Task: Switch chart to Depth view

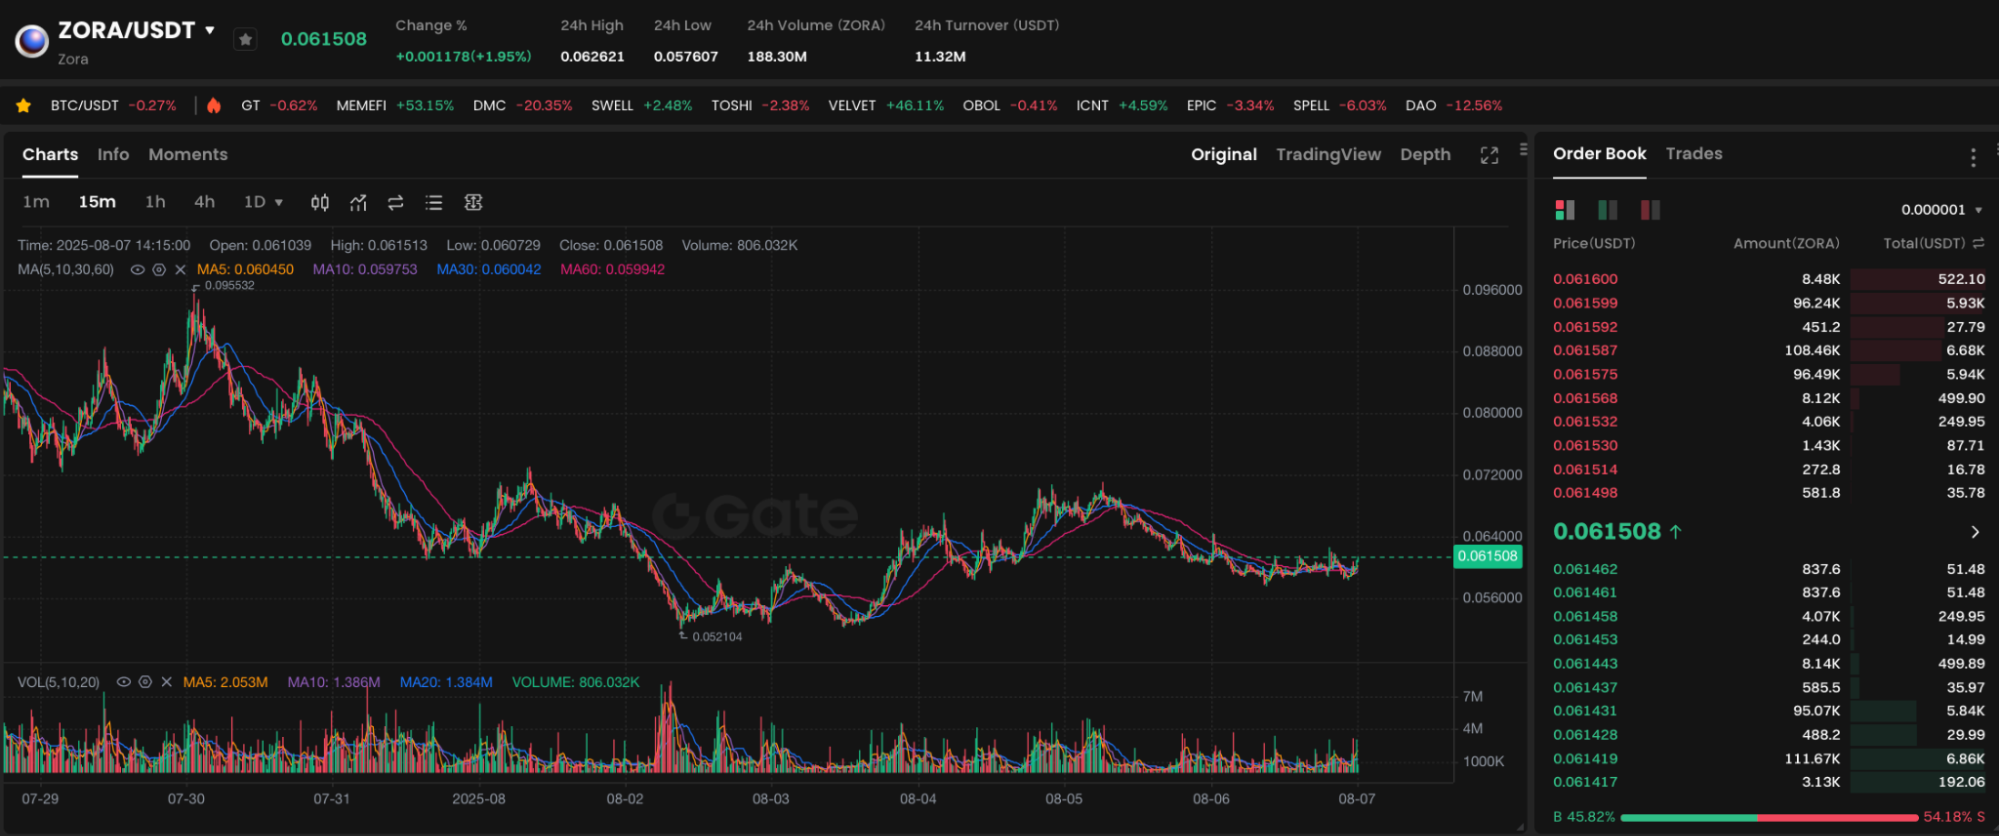Action: click(x=1425, y=155)
